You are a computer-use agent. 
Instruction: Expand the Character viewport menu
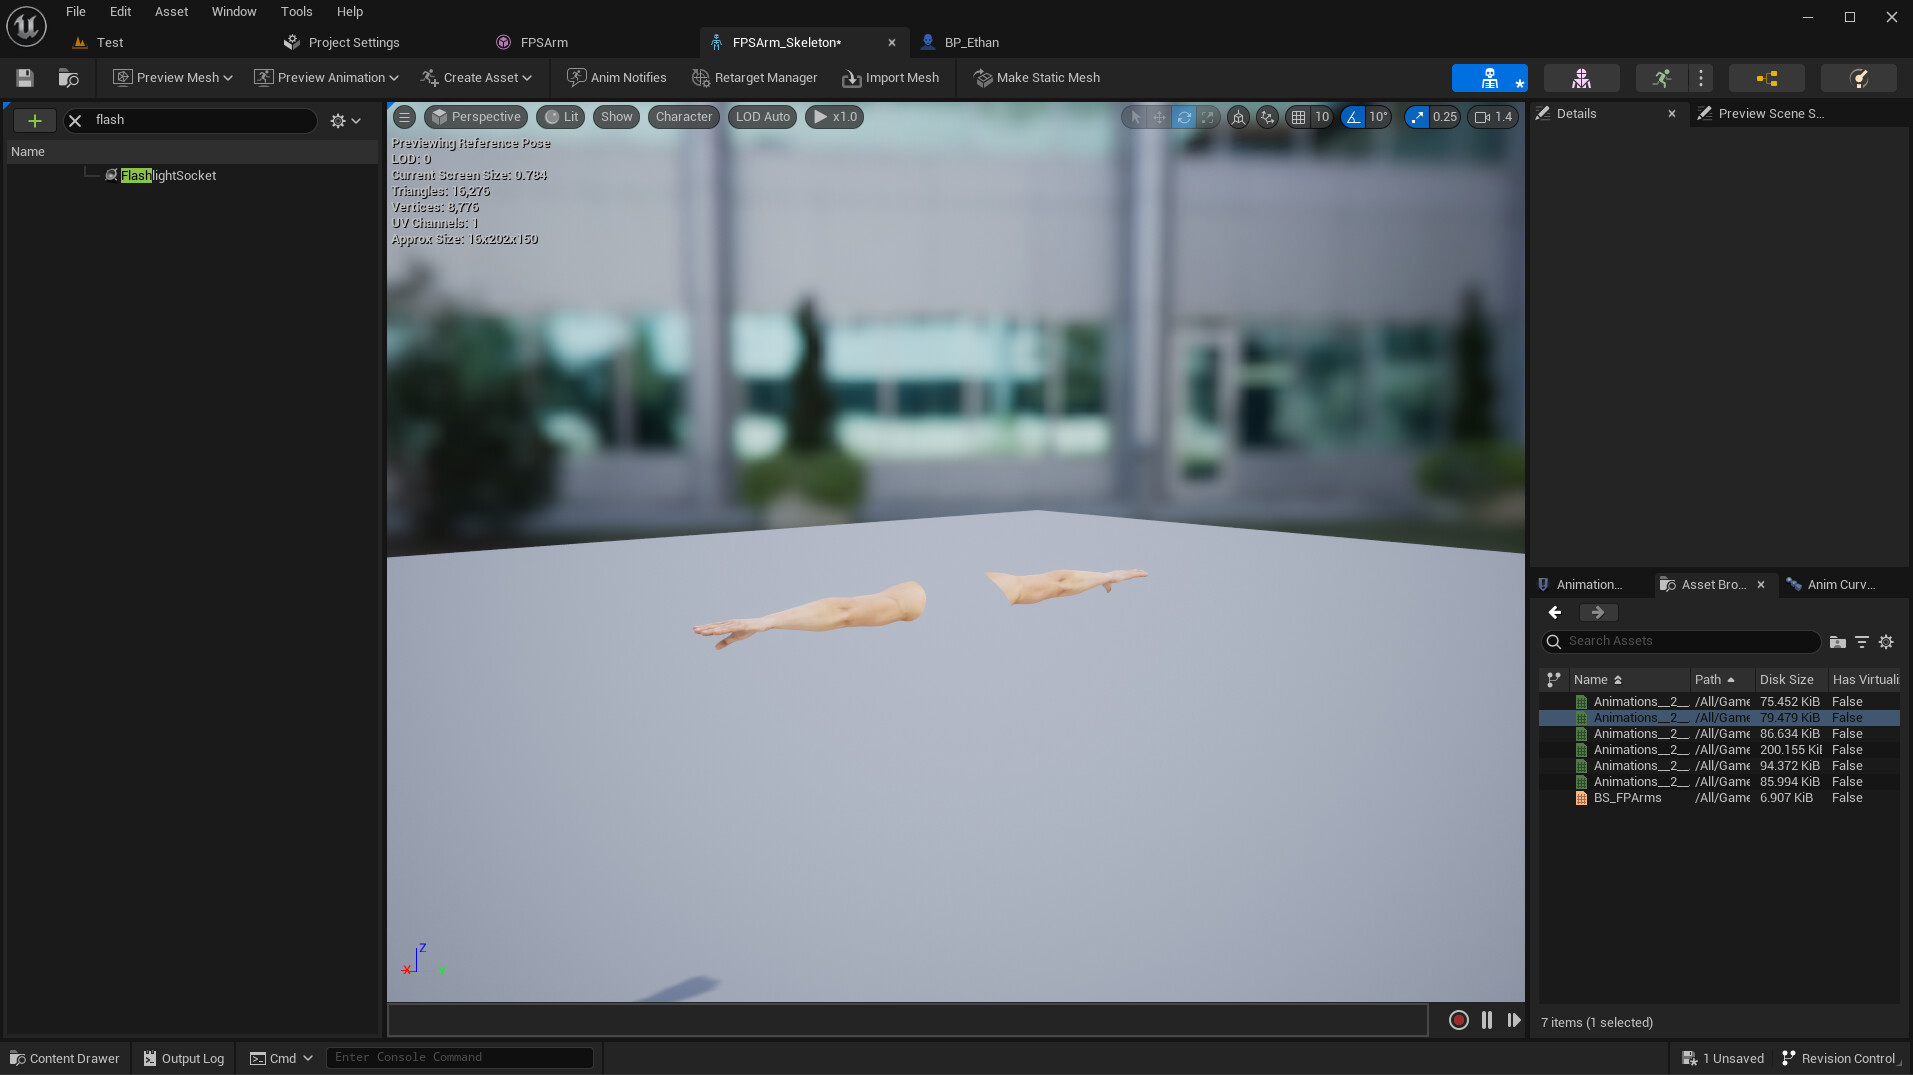click(683, 117)
